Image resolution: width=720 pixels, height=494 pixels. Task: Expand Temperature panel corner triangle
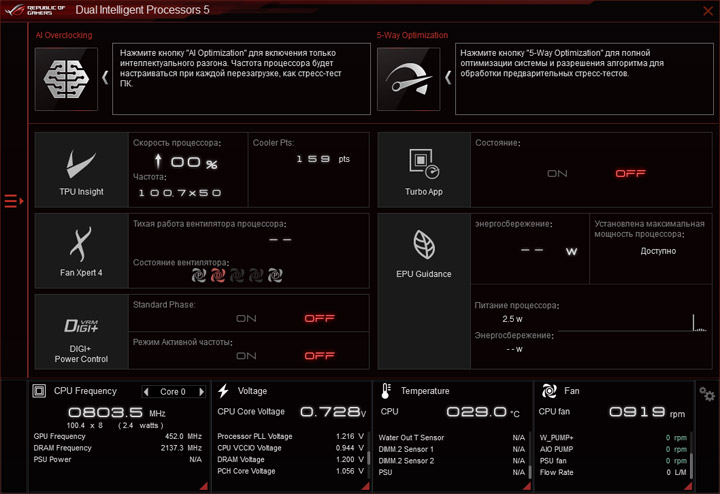click(527, 486)
